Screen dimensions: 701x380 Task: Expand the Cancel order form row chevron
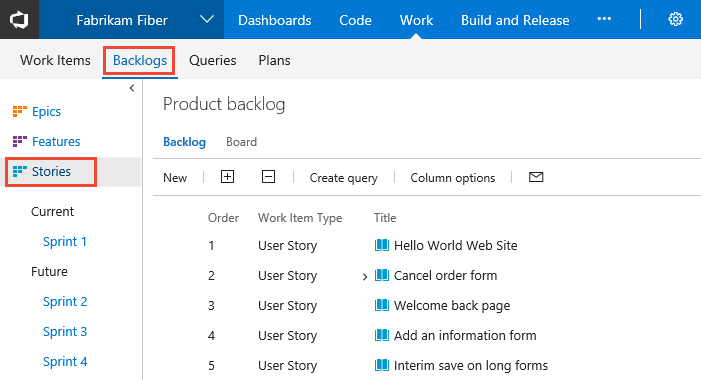tap(365, 277)
